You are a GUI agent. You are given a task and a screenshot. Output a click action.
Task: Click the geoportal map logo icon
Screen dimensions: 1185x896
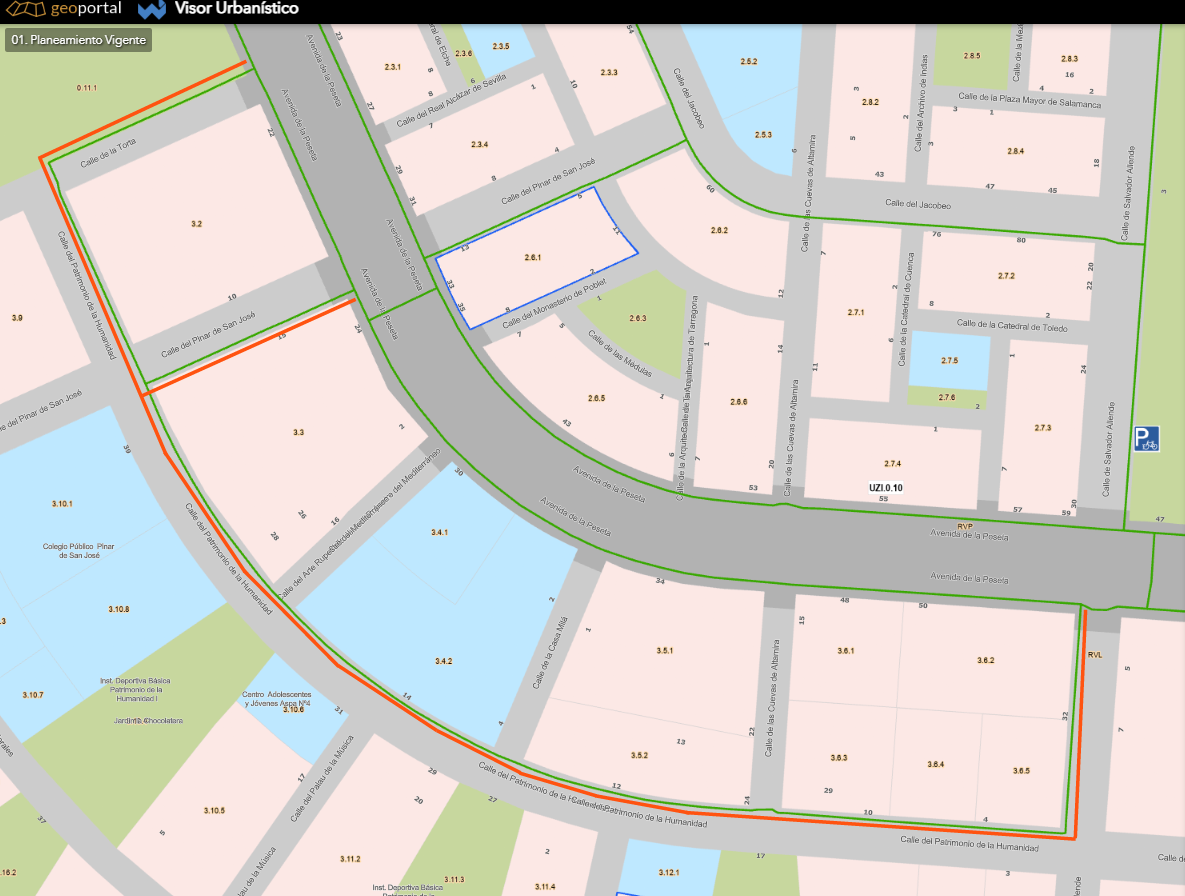(x=25, y=9)
